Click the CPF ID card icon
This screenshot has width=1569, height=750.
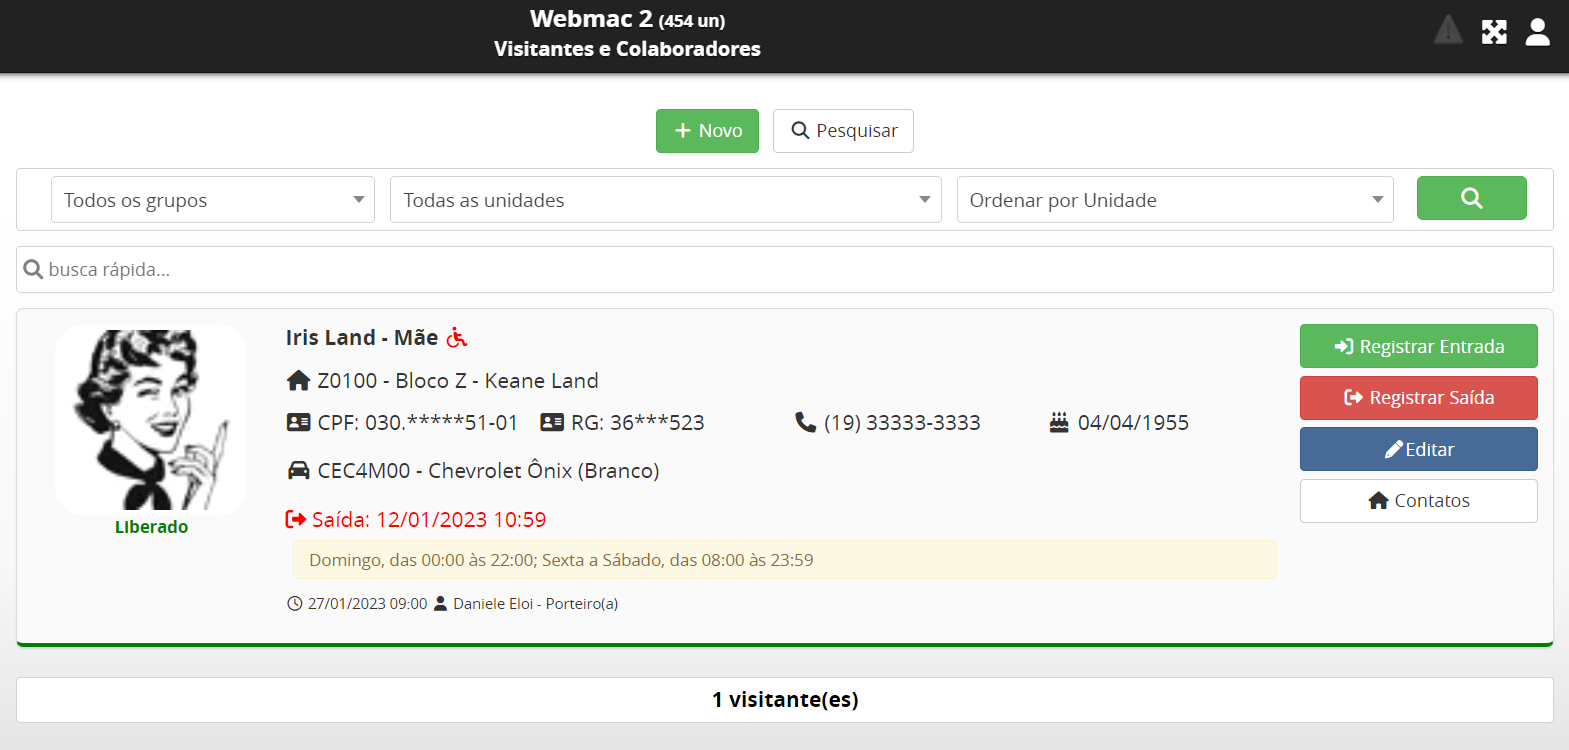[298, 423]
